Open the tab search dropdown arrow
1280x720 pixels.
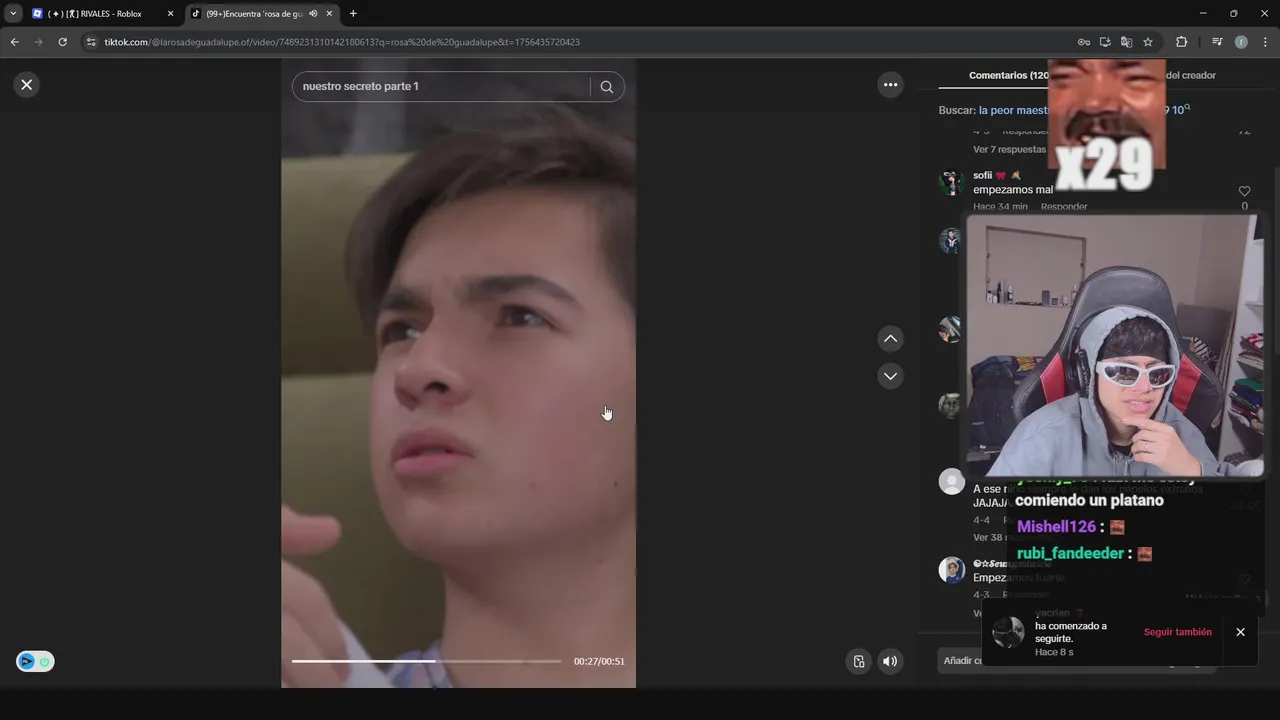click(13, 14)
